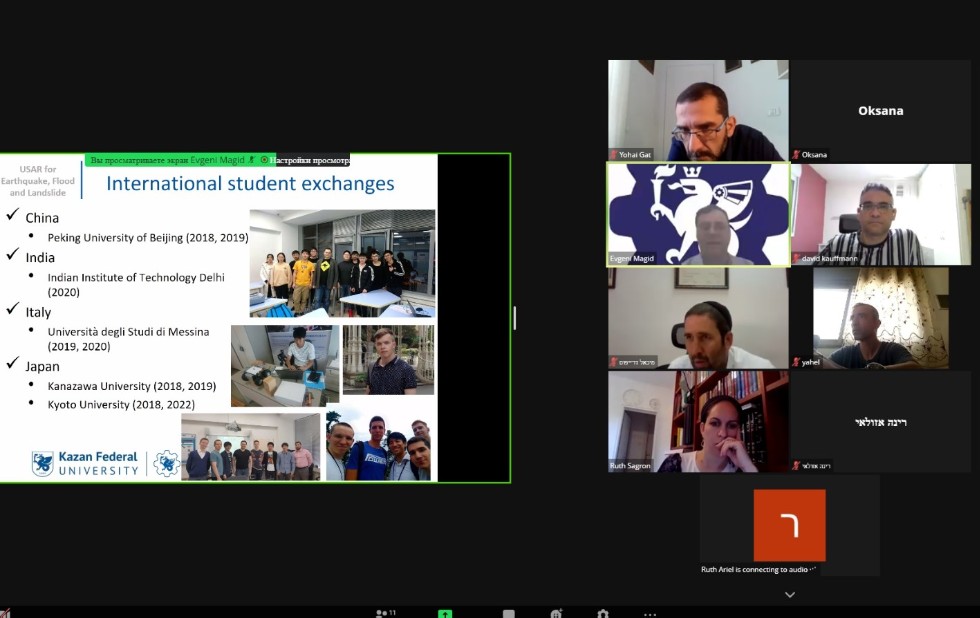This screenshot has width=980, height=618.
Task: Select Evgeni Magid's highlighted video tile
Action: click(698, 214)
